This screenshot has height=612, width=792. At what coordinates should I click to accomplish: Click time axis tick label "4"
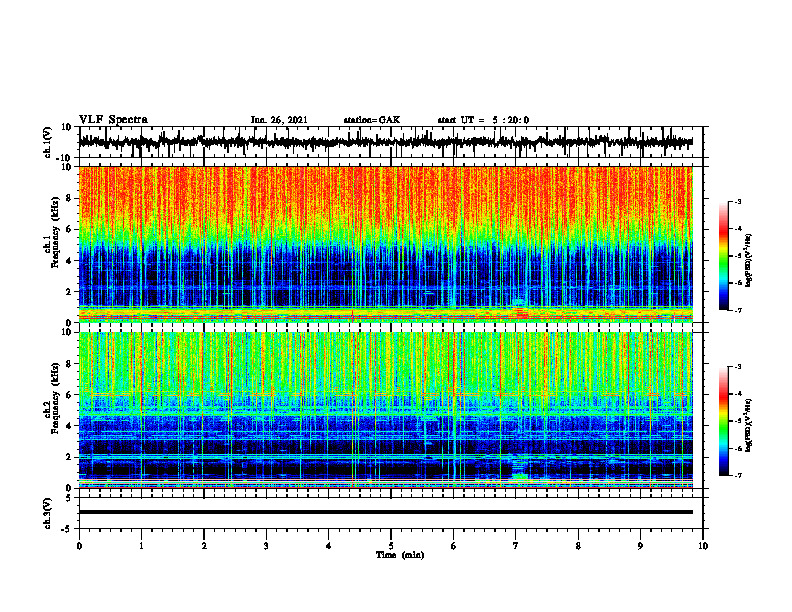click(x=329, y=546)
